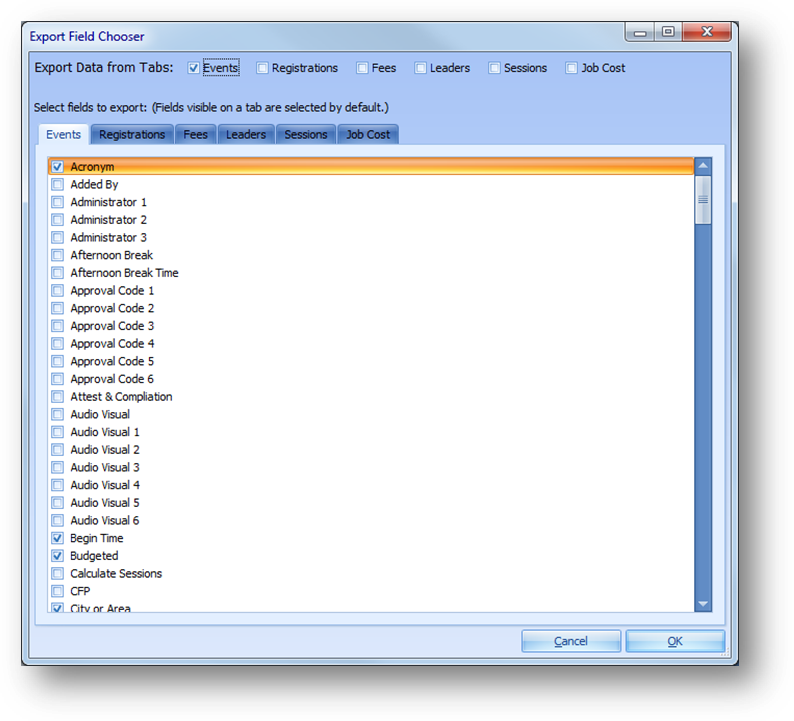This screenshot has height=721, width=794.
Task: Check the Afternoon Break Time field
Action: click(x=58, y=273)
